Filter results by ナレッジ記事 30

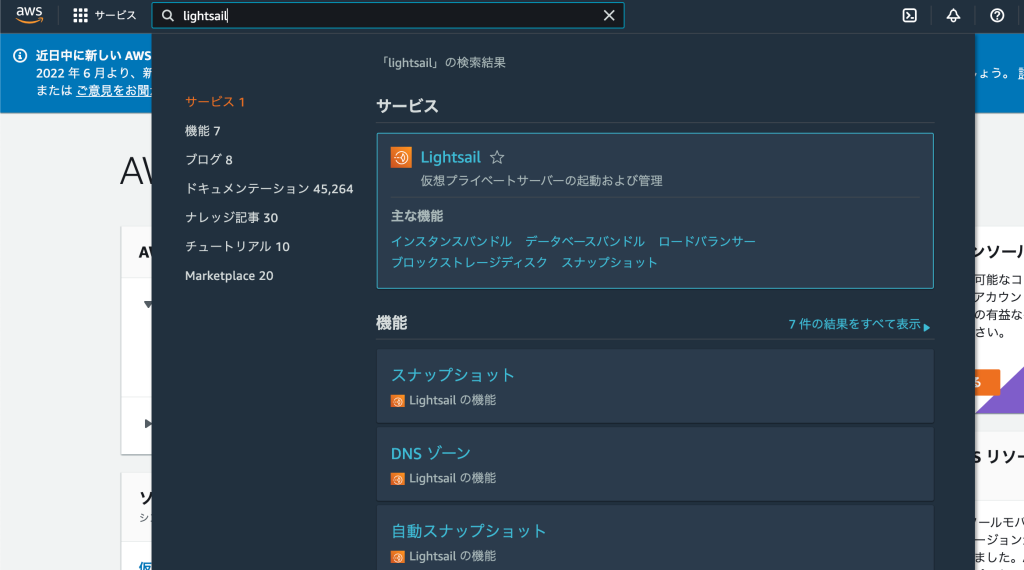pos(231,217)
